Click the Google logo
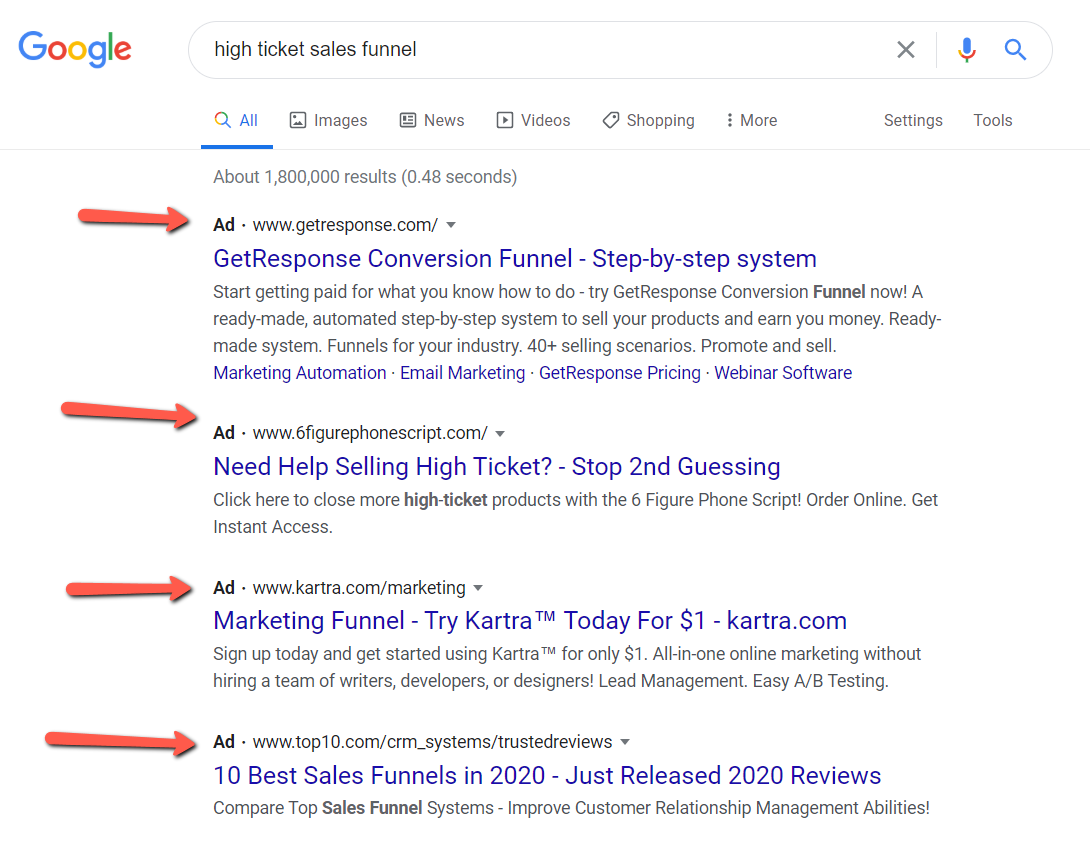The height and width of the screenshot is (847, 1090). [75, 49]
